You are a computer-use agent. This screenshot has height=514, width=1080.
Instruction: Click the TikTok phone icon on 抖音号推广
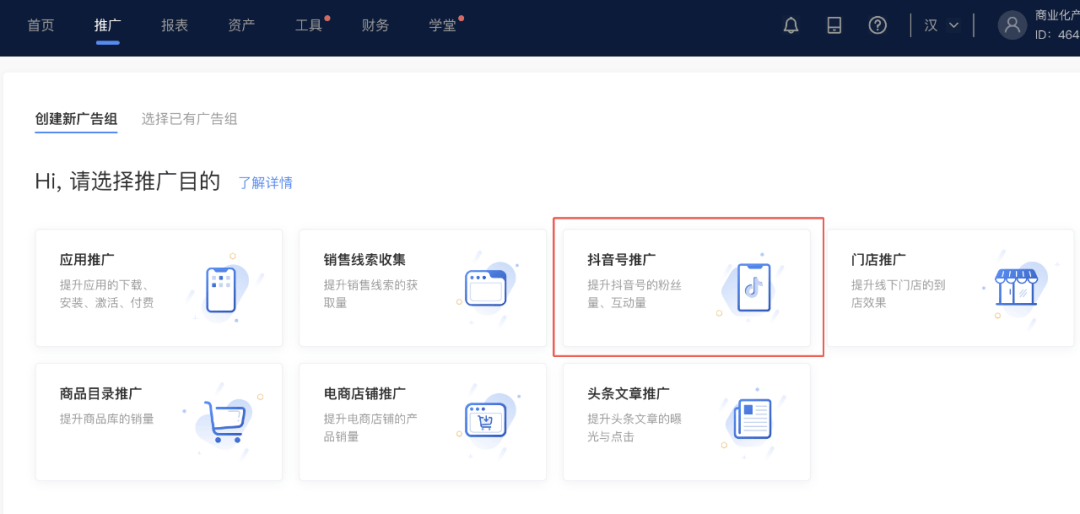pyautogui.click(x=753, y=288)
